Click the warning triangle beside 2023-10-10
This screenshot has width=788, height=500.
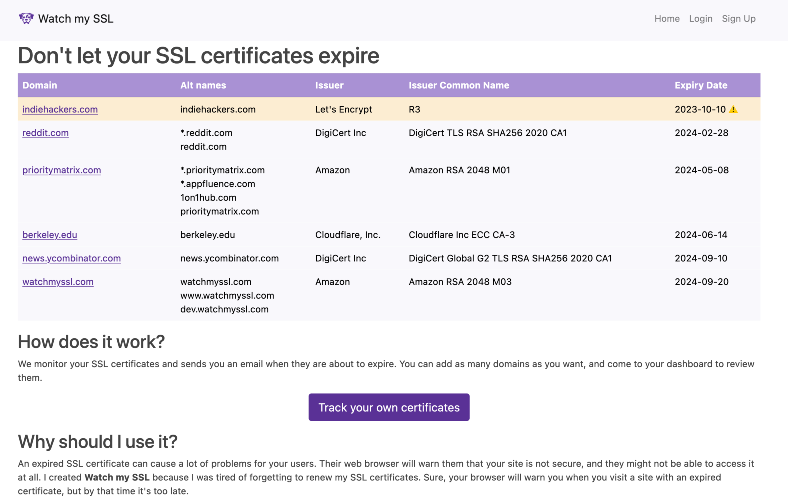point(733,110)
